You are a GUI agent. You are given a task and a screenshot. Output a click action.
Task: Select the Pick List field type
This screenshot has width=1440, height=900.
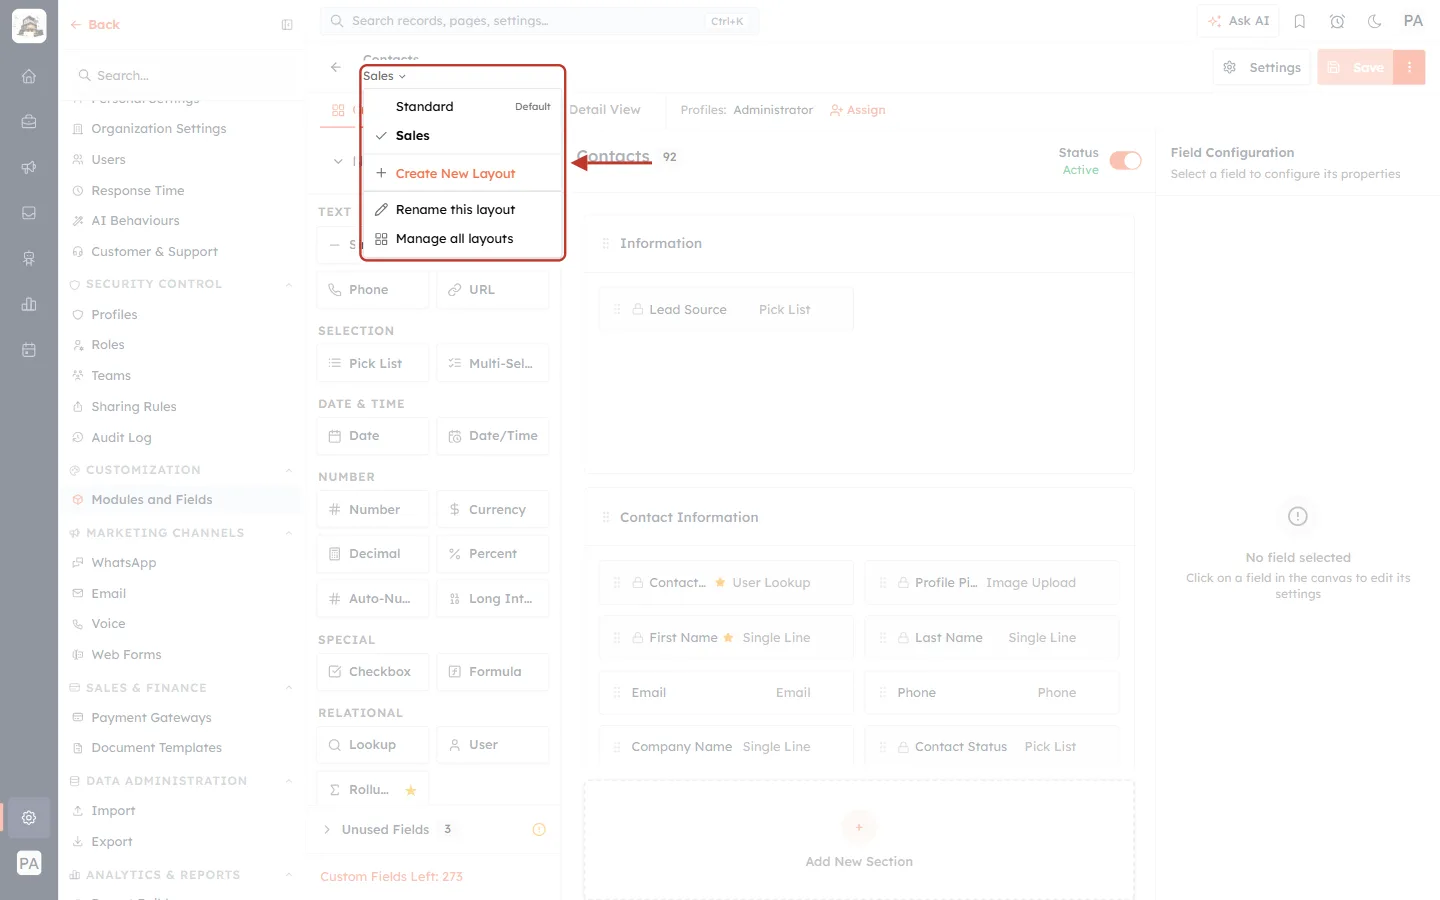[x=373, y=364]
